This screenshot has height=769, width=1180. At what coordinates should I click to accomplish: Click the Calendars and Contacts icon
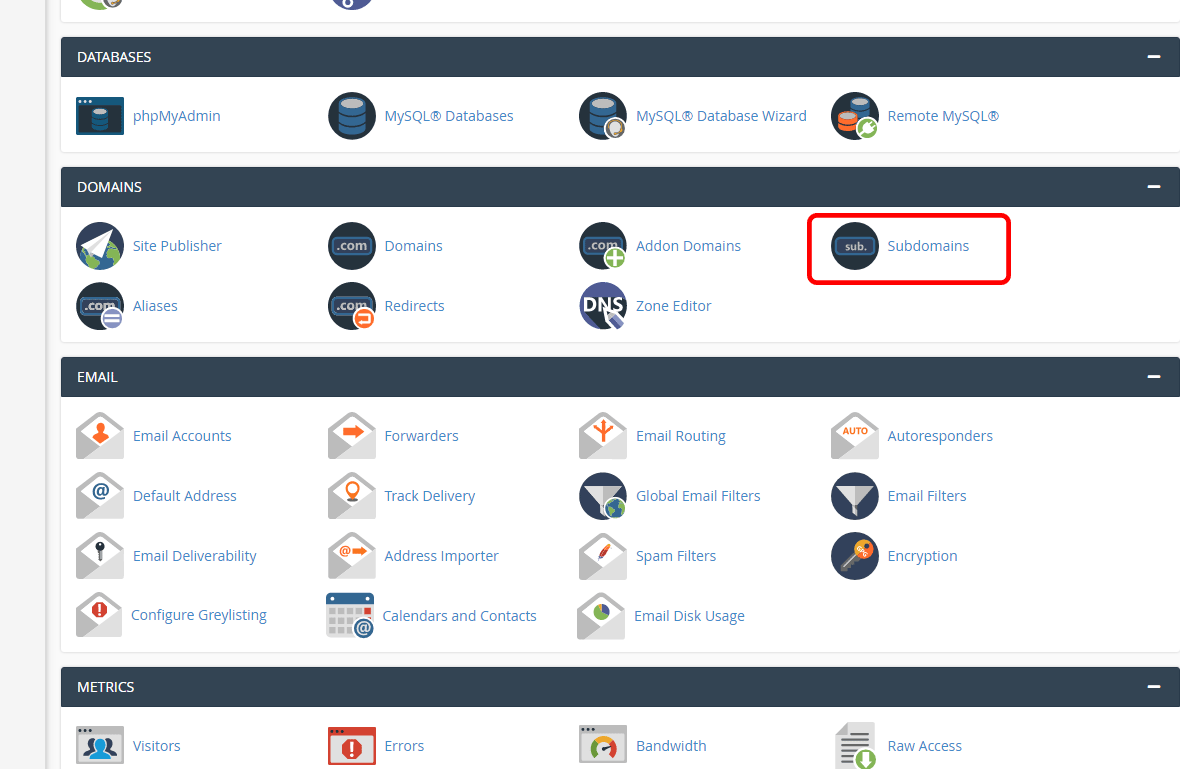350,616
